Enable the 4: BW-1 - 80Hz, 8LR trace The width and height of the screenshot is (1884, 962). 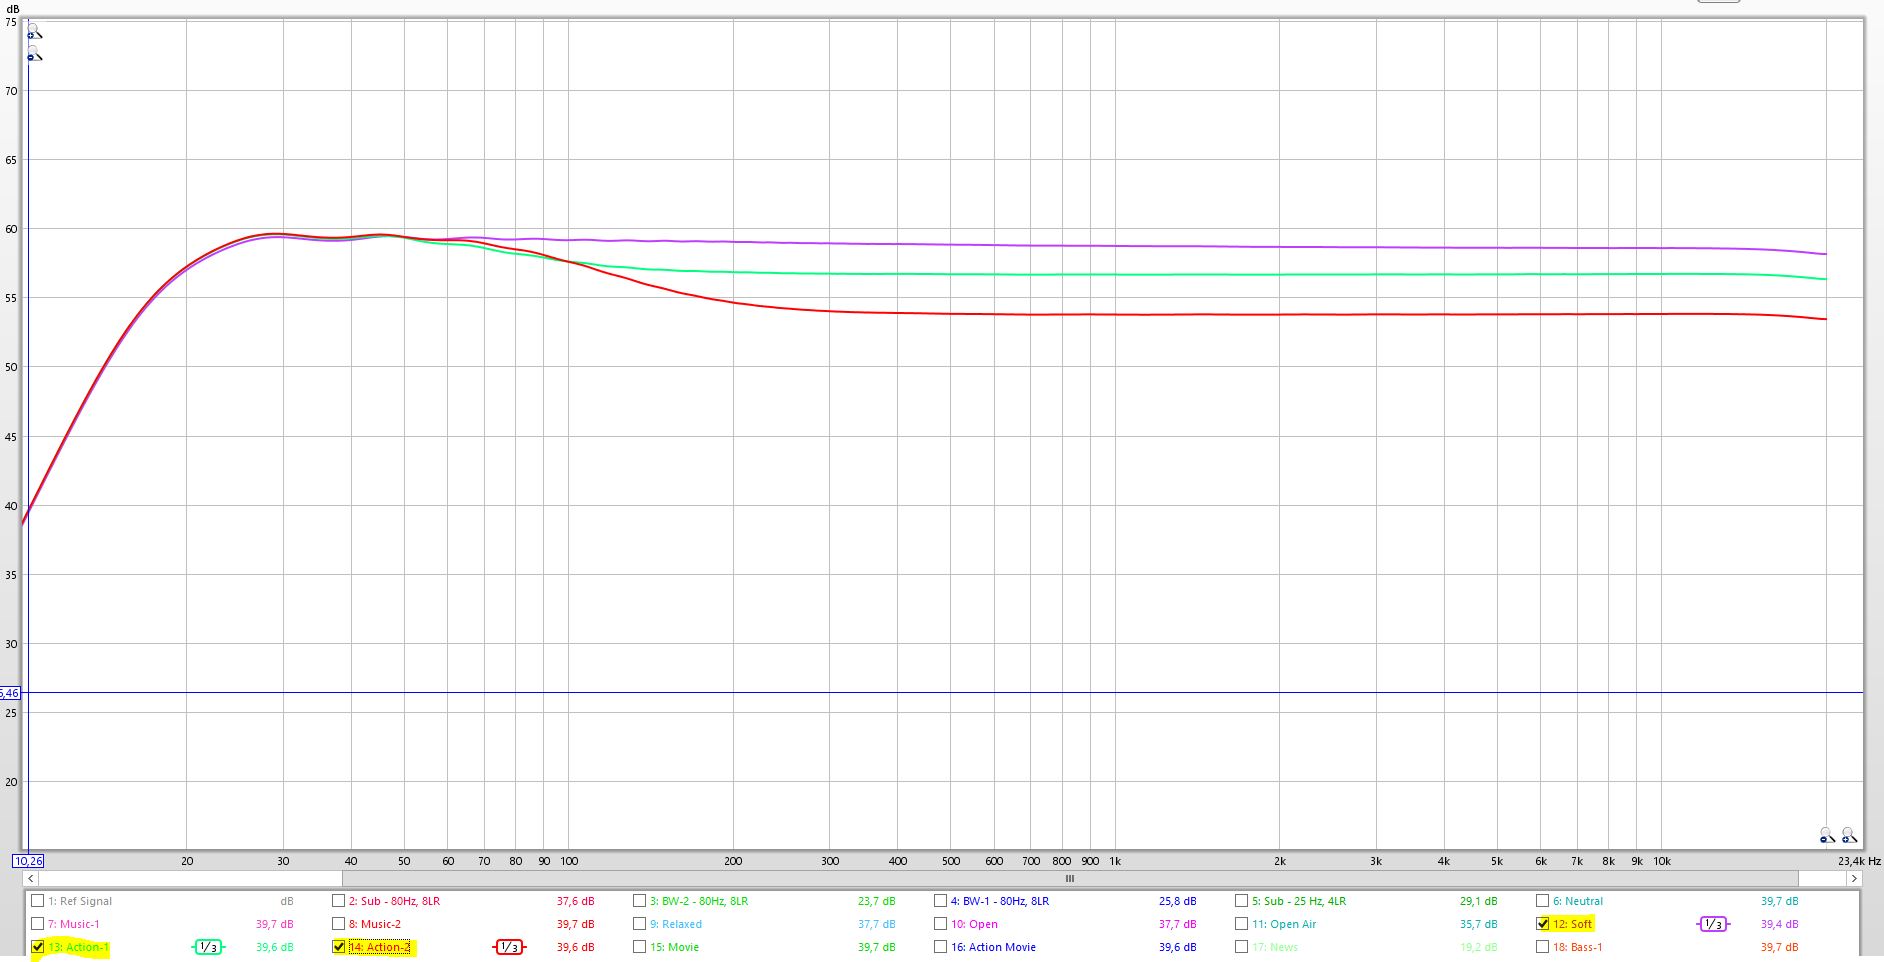941,901
